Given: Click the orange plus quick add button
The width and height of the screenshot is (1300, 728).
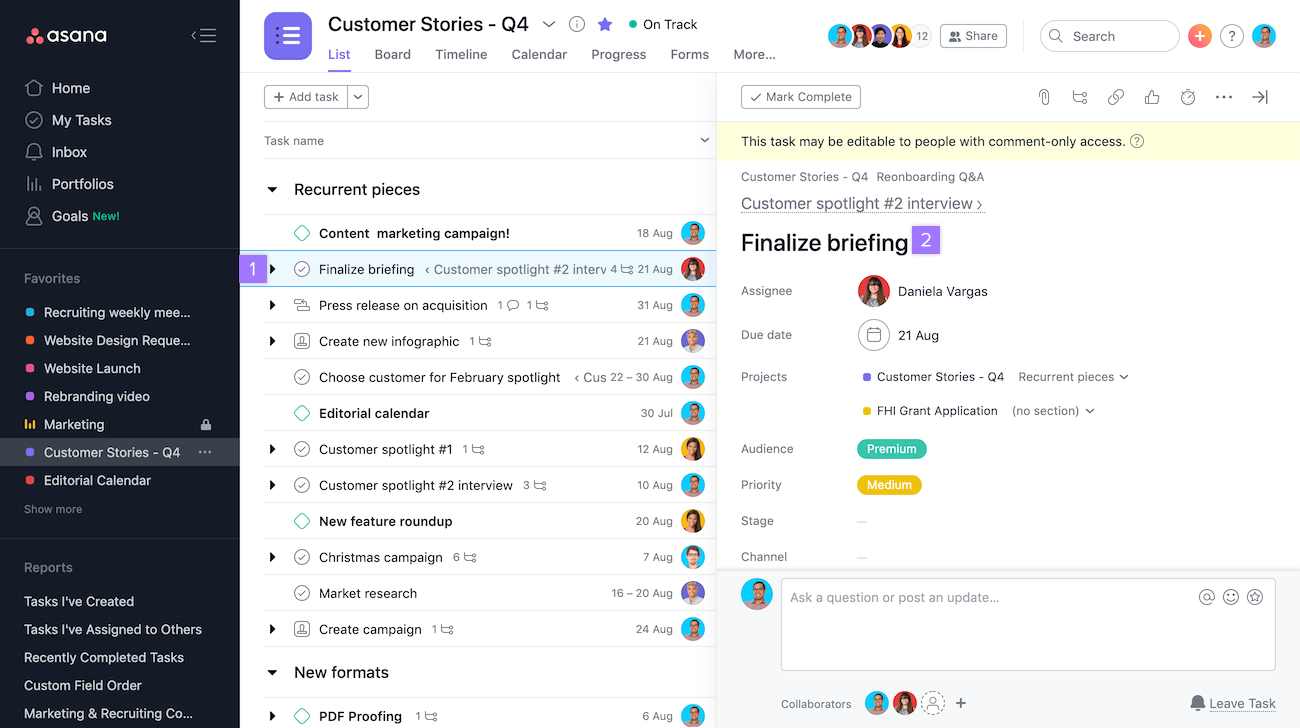Looking at the screenshot, I should (1199, 36).
